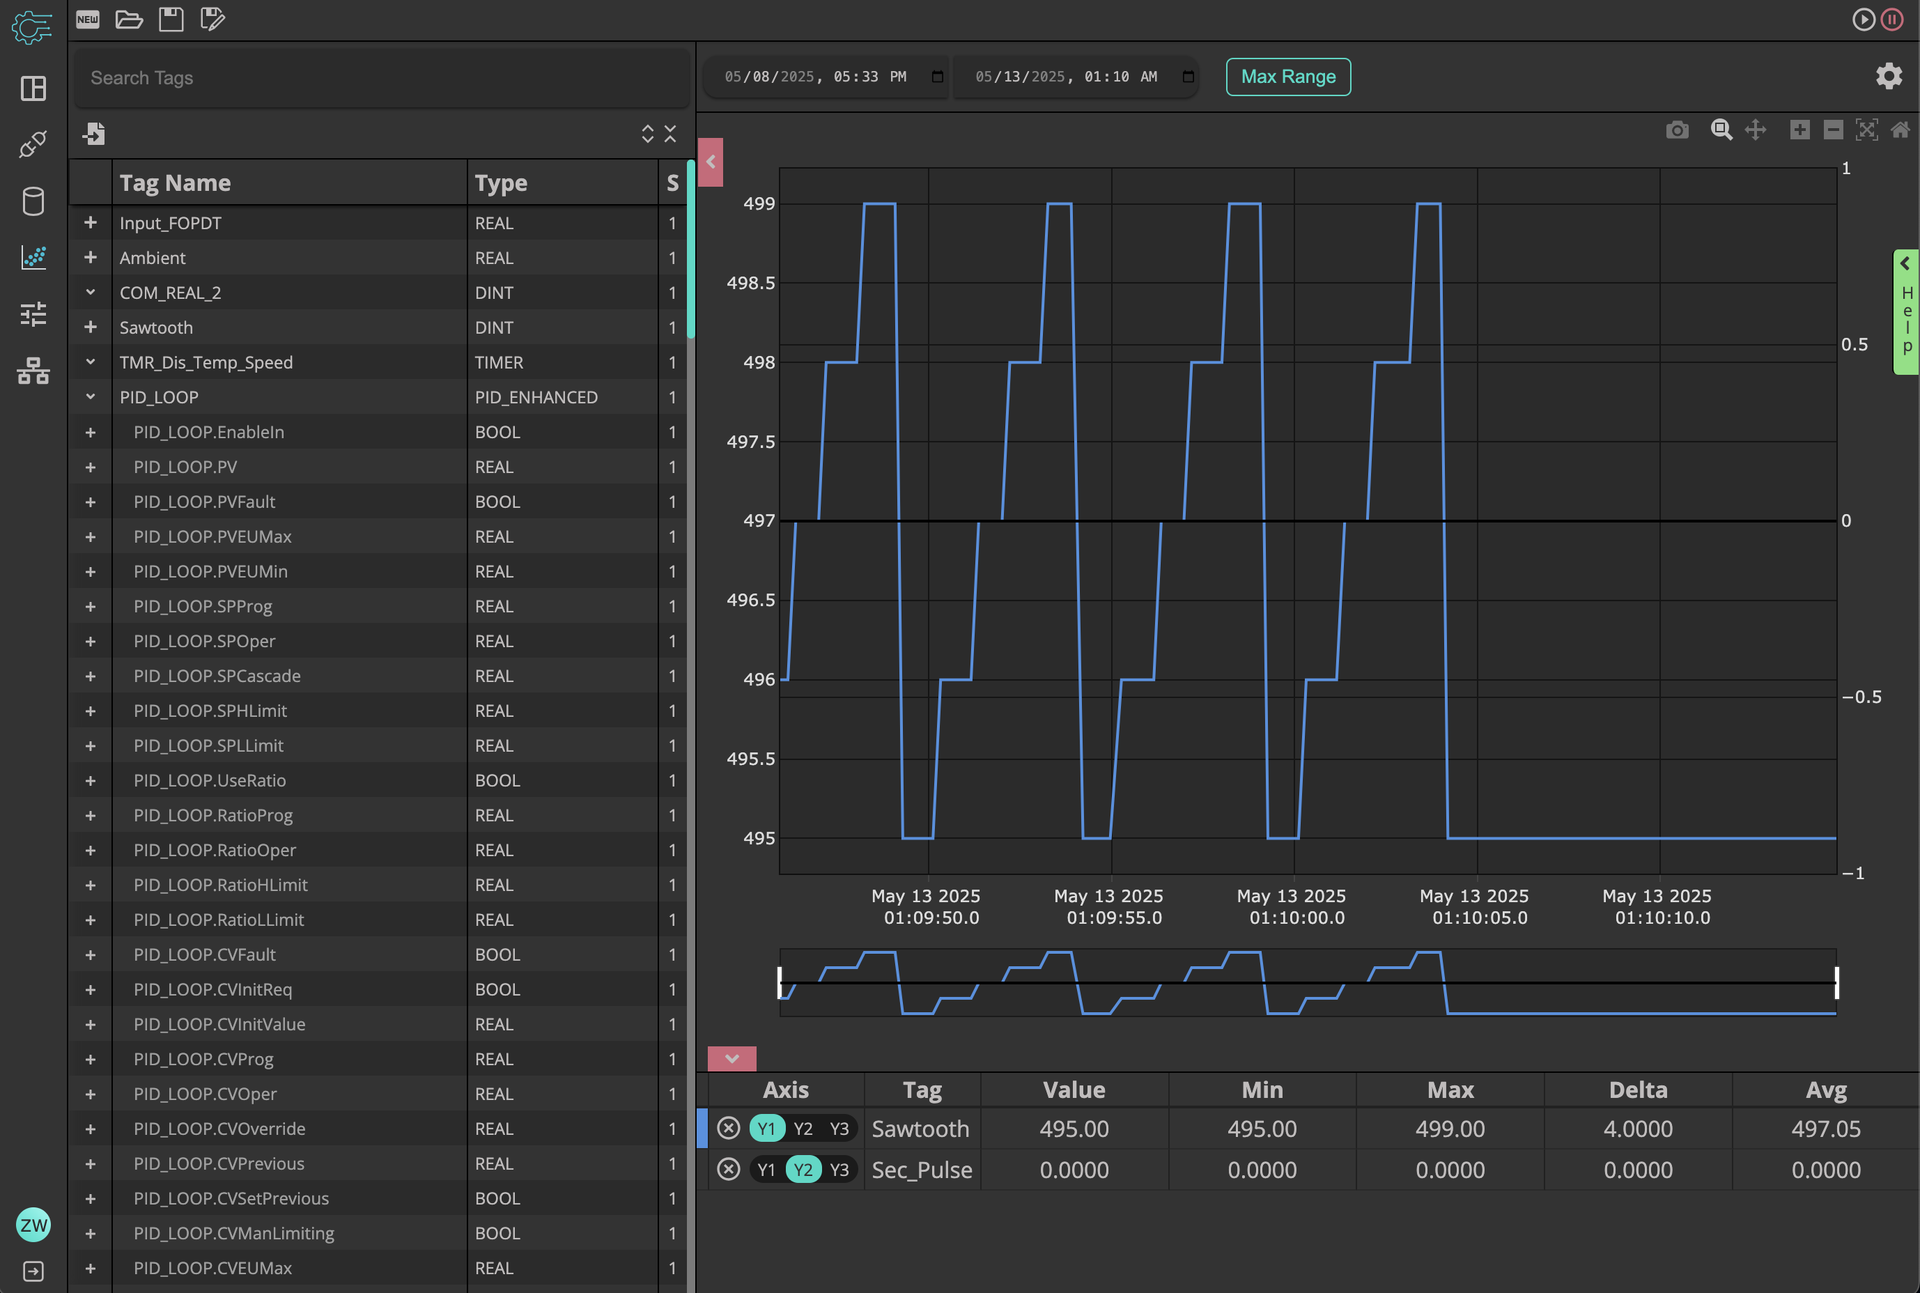Select the zoom magnifier chart tool
The image size is (1920, 1293).
click(1721, 130)
